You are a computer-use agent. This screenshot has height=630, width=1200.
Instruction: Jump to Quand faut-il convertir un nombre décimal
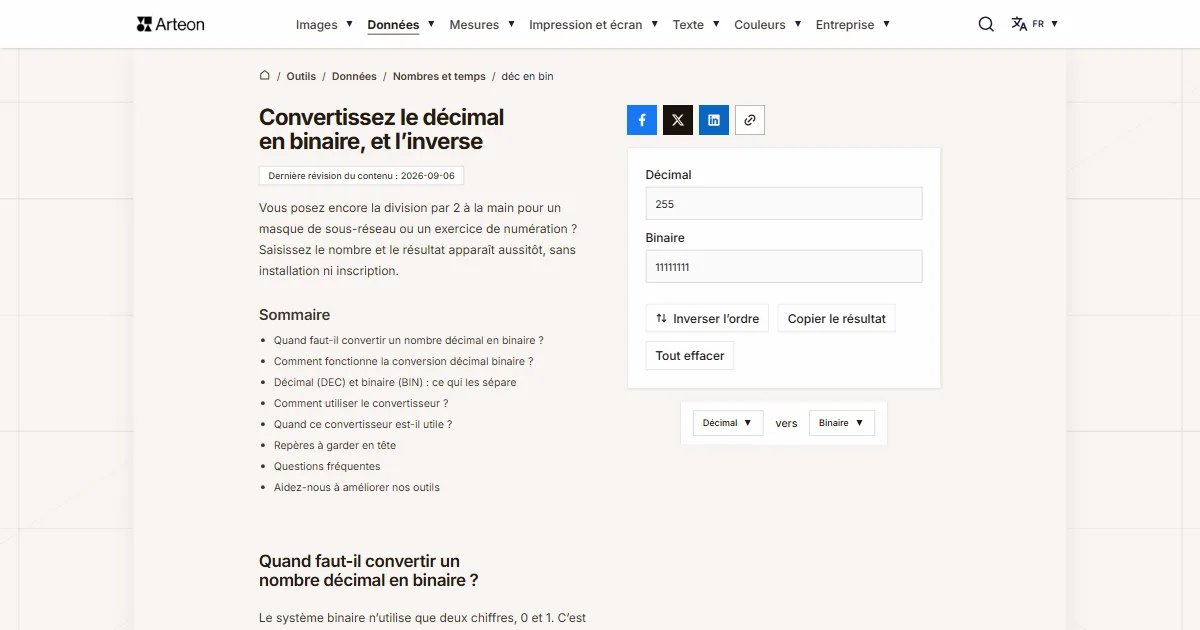(409, 341)
